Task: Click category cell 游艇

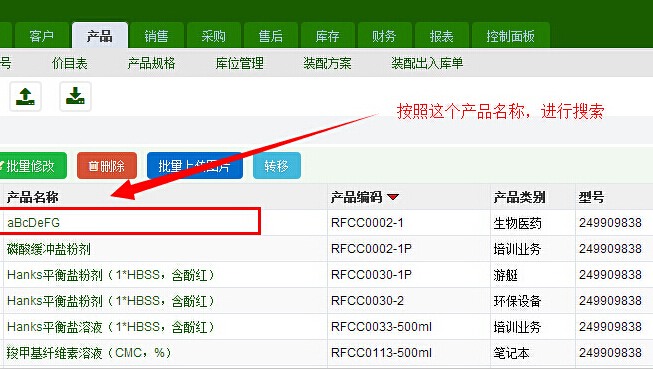Action: click(x=506, y=275)
